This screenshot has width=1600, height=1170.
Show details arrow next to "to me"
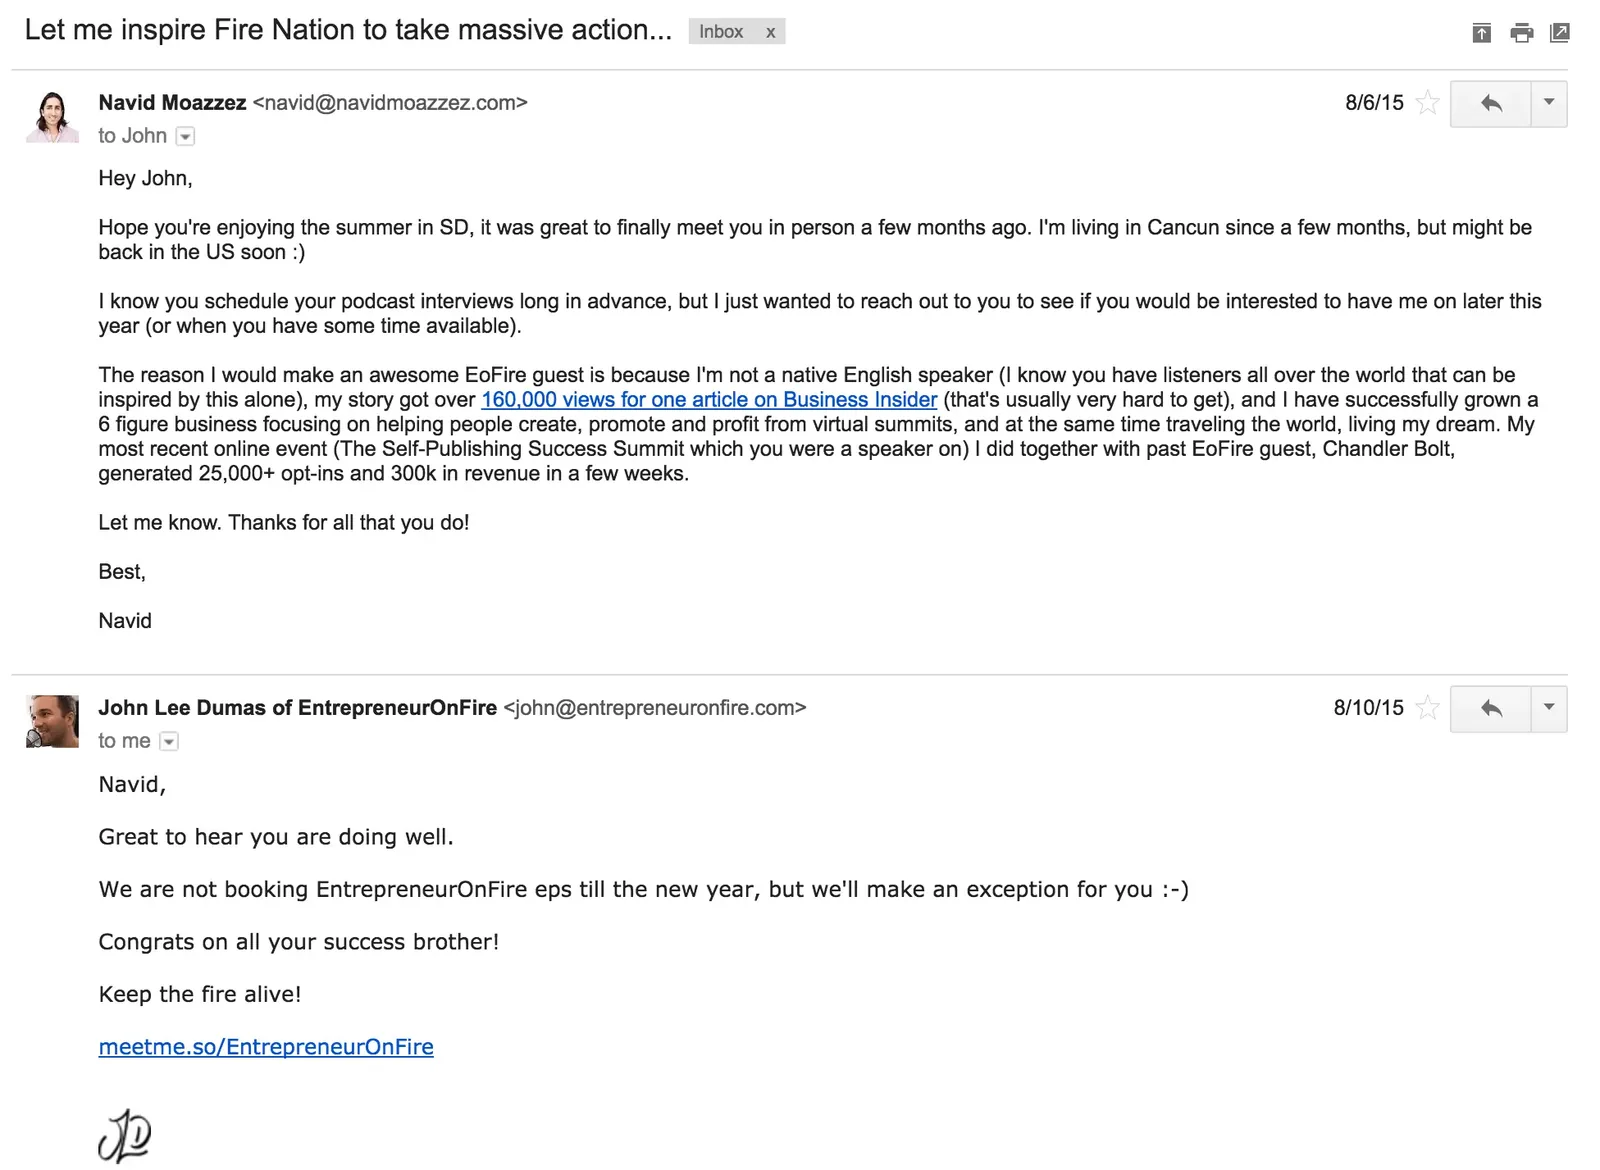point(169,741)
